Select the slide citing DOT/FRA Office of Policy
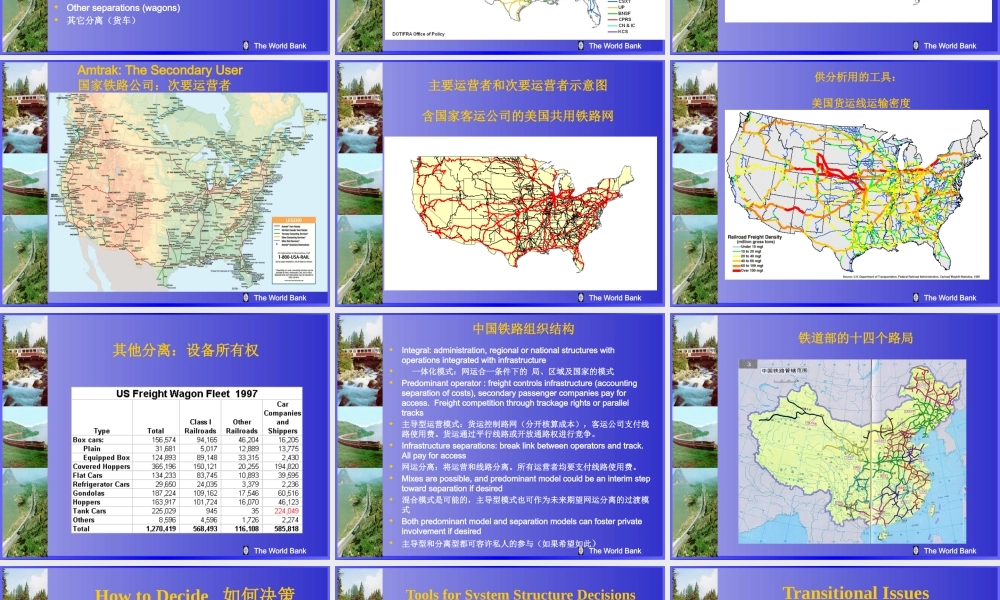 click(500, 26)
